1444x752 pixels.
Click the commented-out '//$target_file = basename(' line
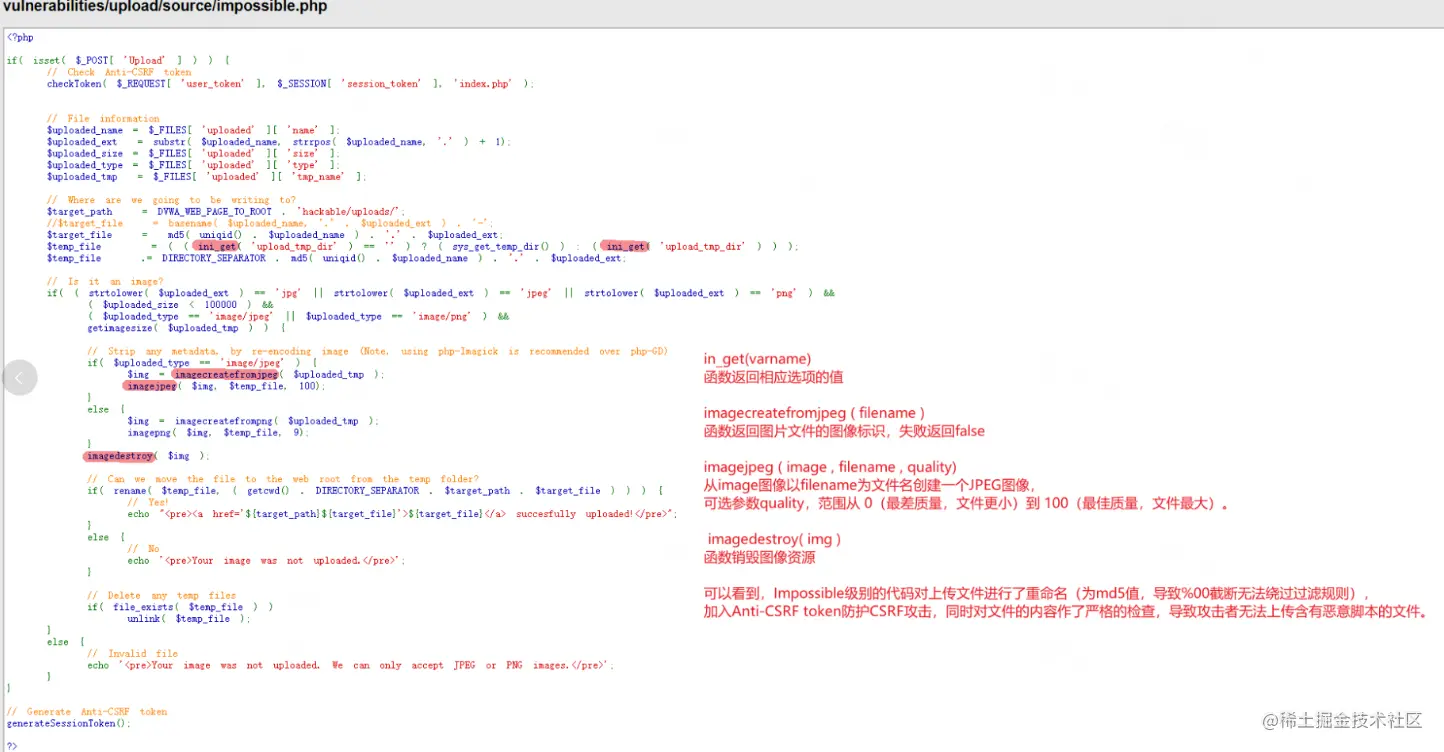click(270, 223)
